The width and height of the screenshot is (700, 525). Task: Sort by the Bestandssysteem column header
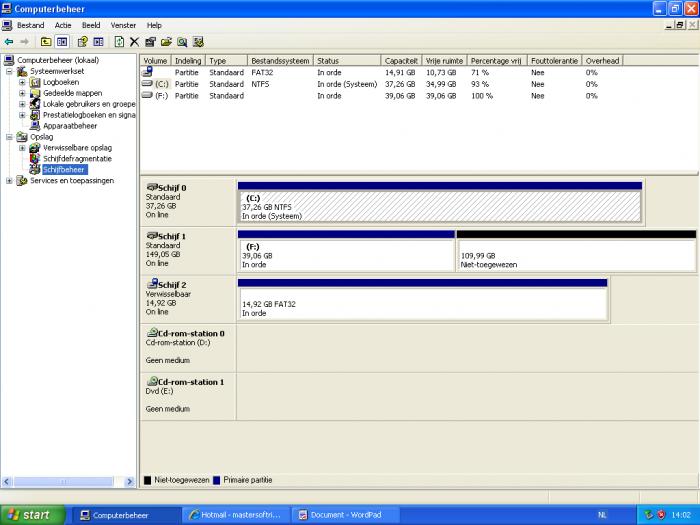click(280, 61)
